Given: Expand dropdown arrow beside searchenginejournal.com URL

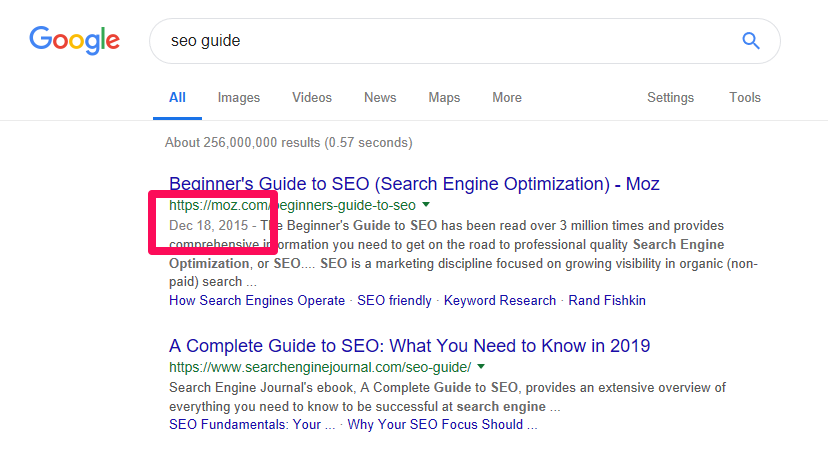Looking at the screenshot, I should [481, 367].
